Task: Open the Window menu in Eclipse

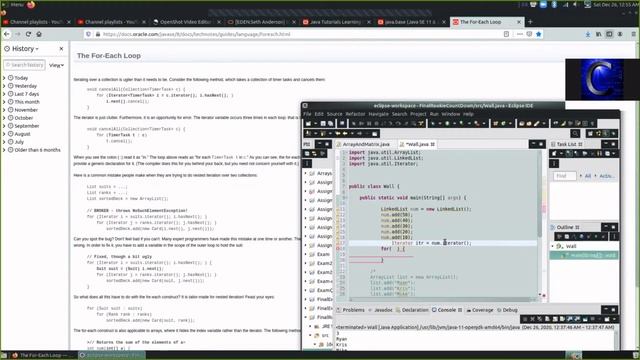Action: point(450,114)
